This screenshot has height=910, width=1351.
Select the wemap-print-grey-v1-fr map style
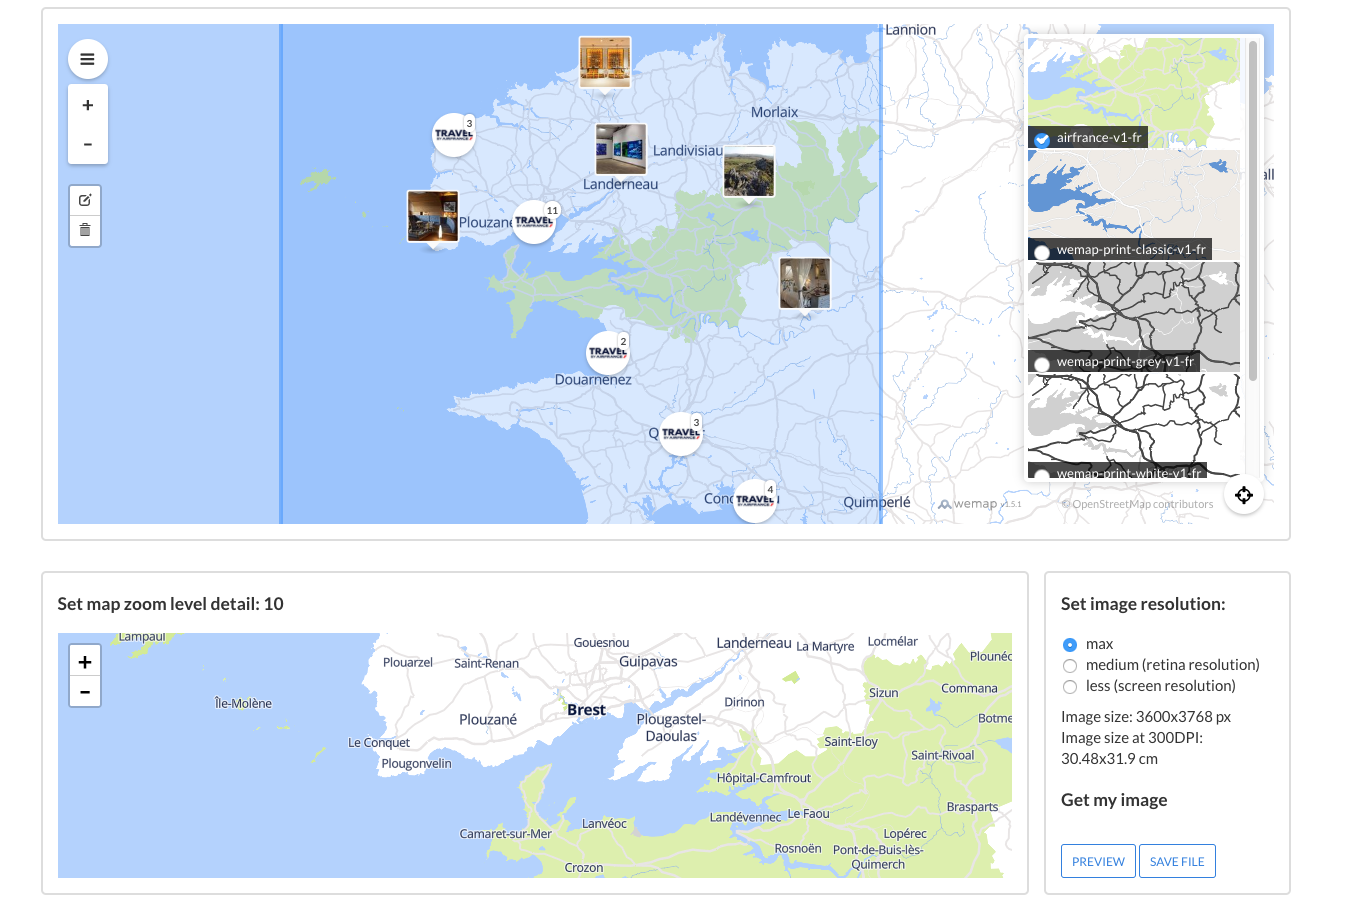1041,364
